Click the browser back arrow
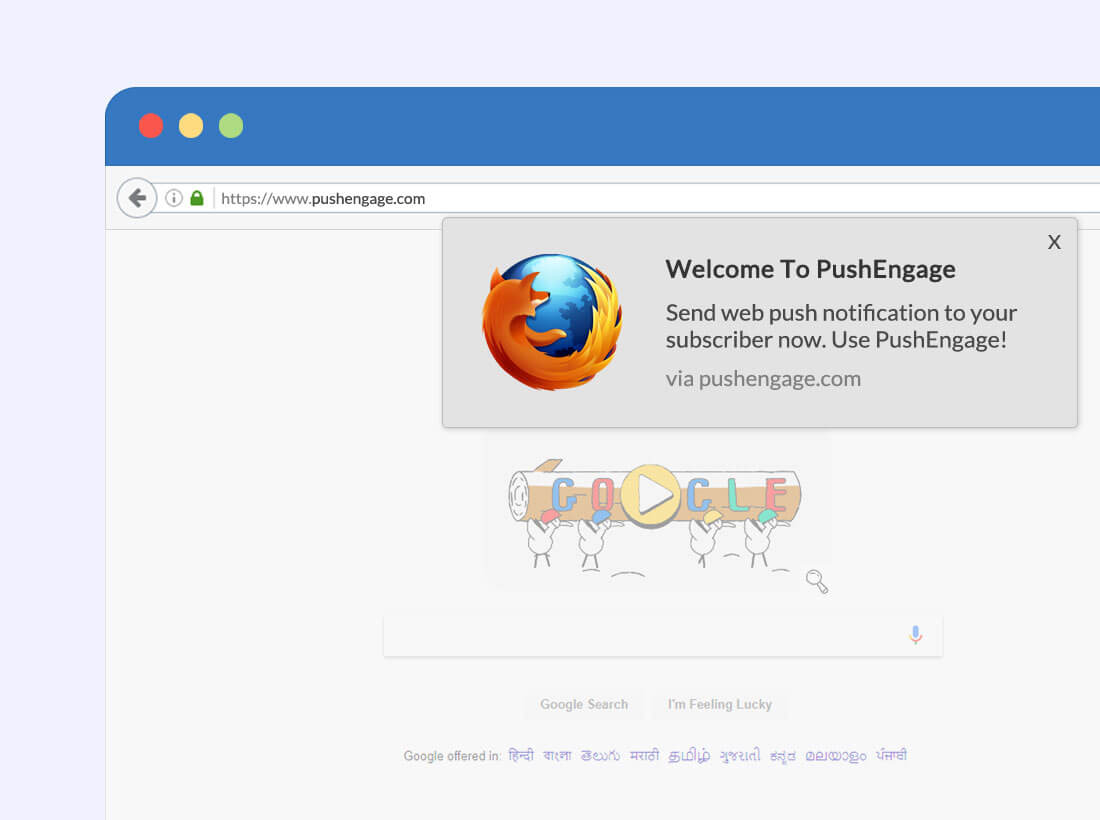The image size is (1100, 820). [x=137, y=197]
